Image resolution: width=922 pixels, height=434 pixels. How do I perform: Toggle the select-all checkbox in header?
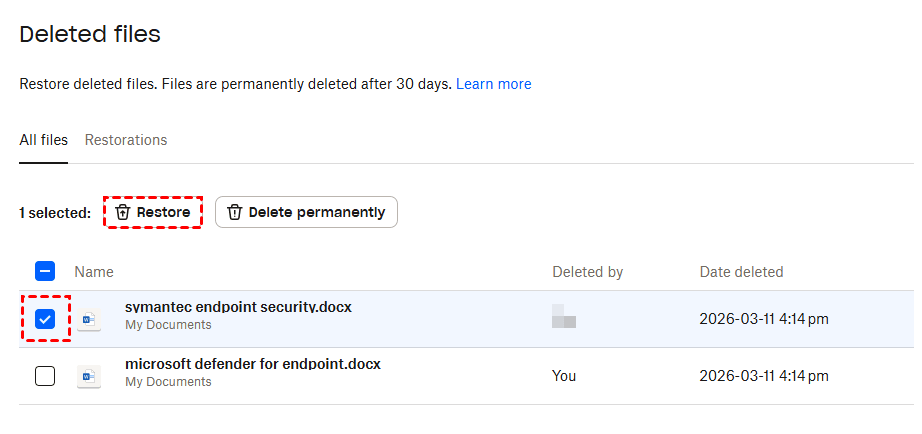[45, 271]
